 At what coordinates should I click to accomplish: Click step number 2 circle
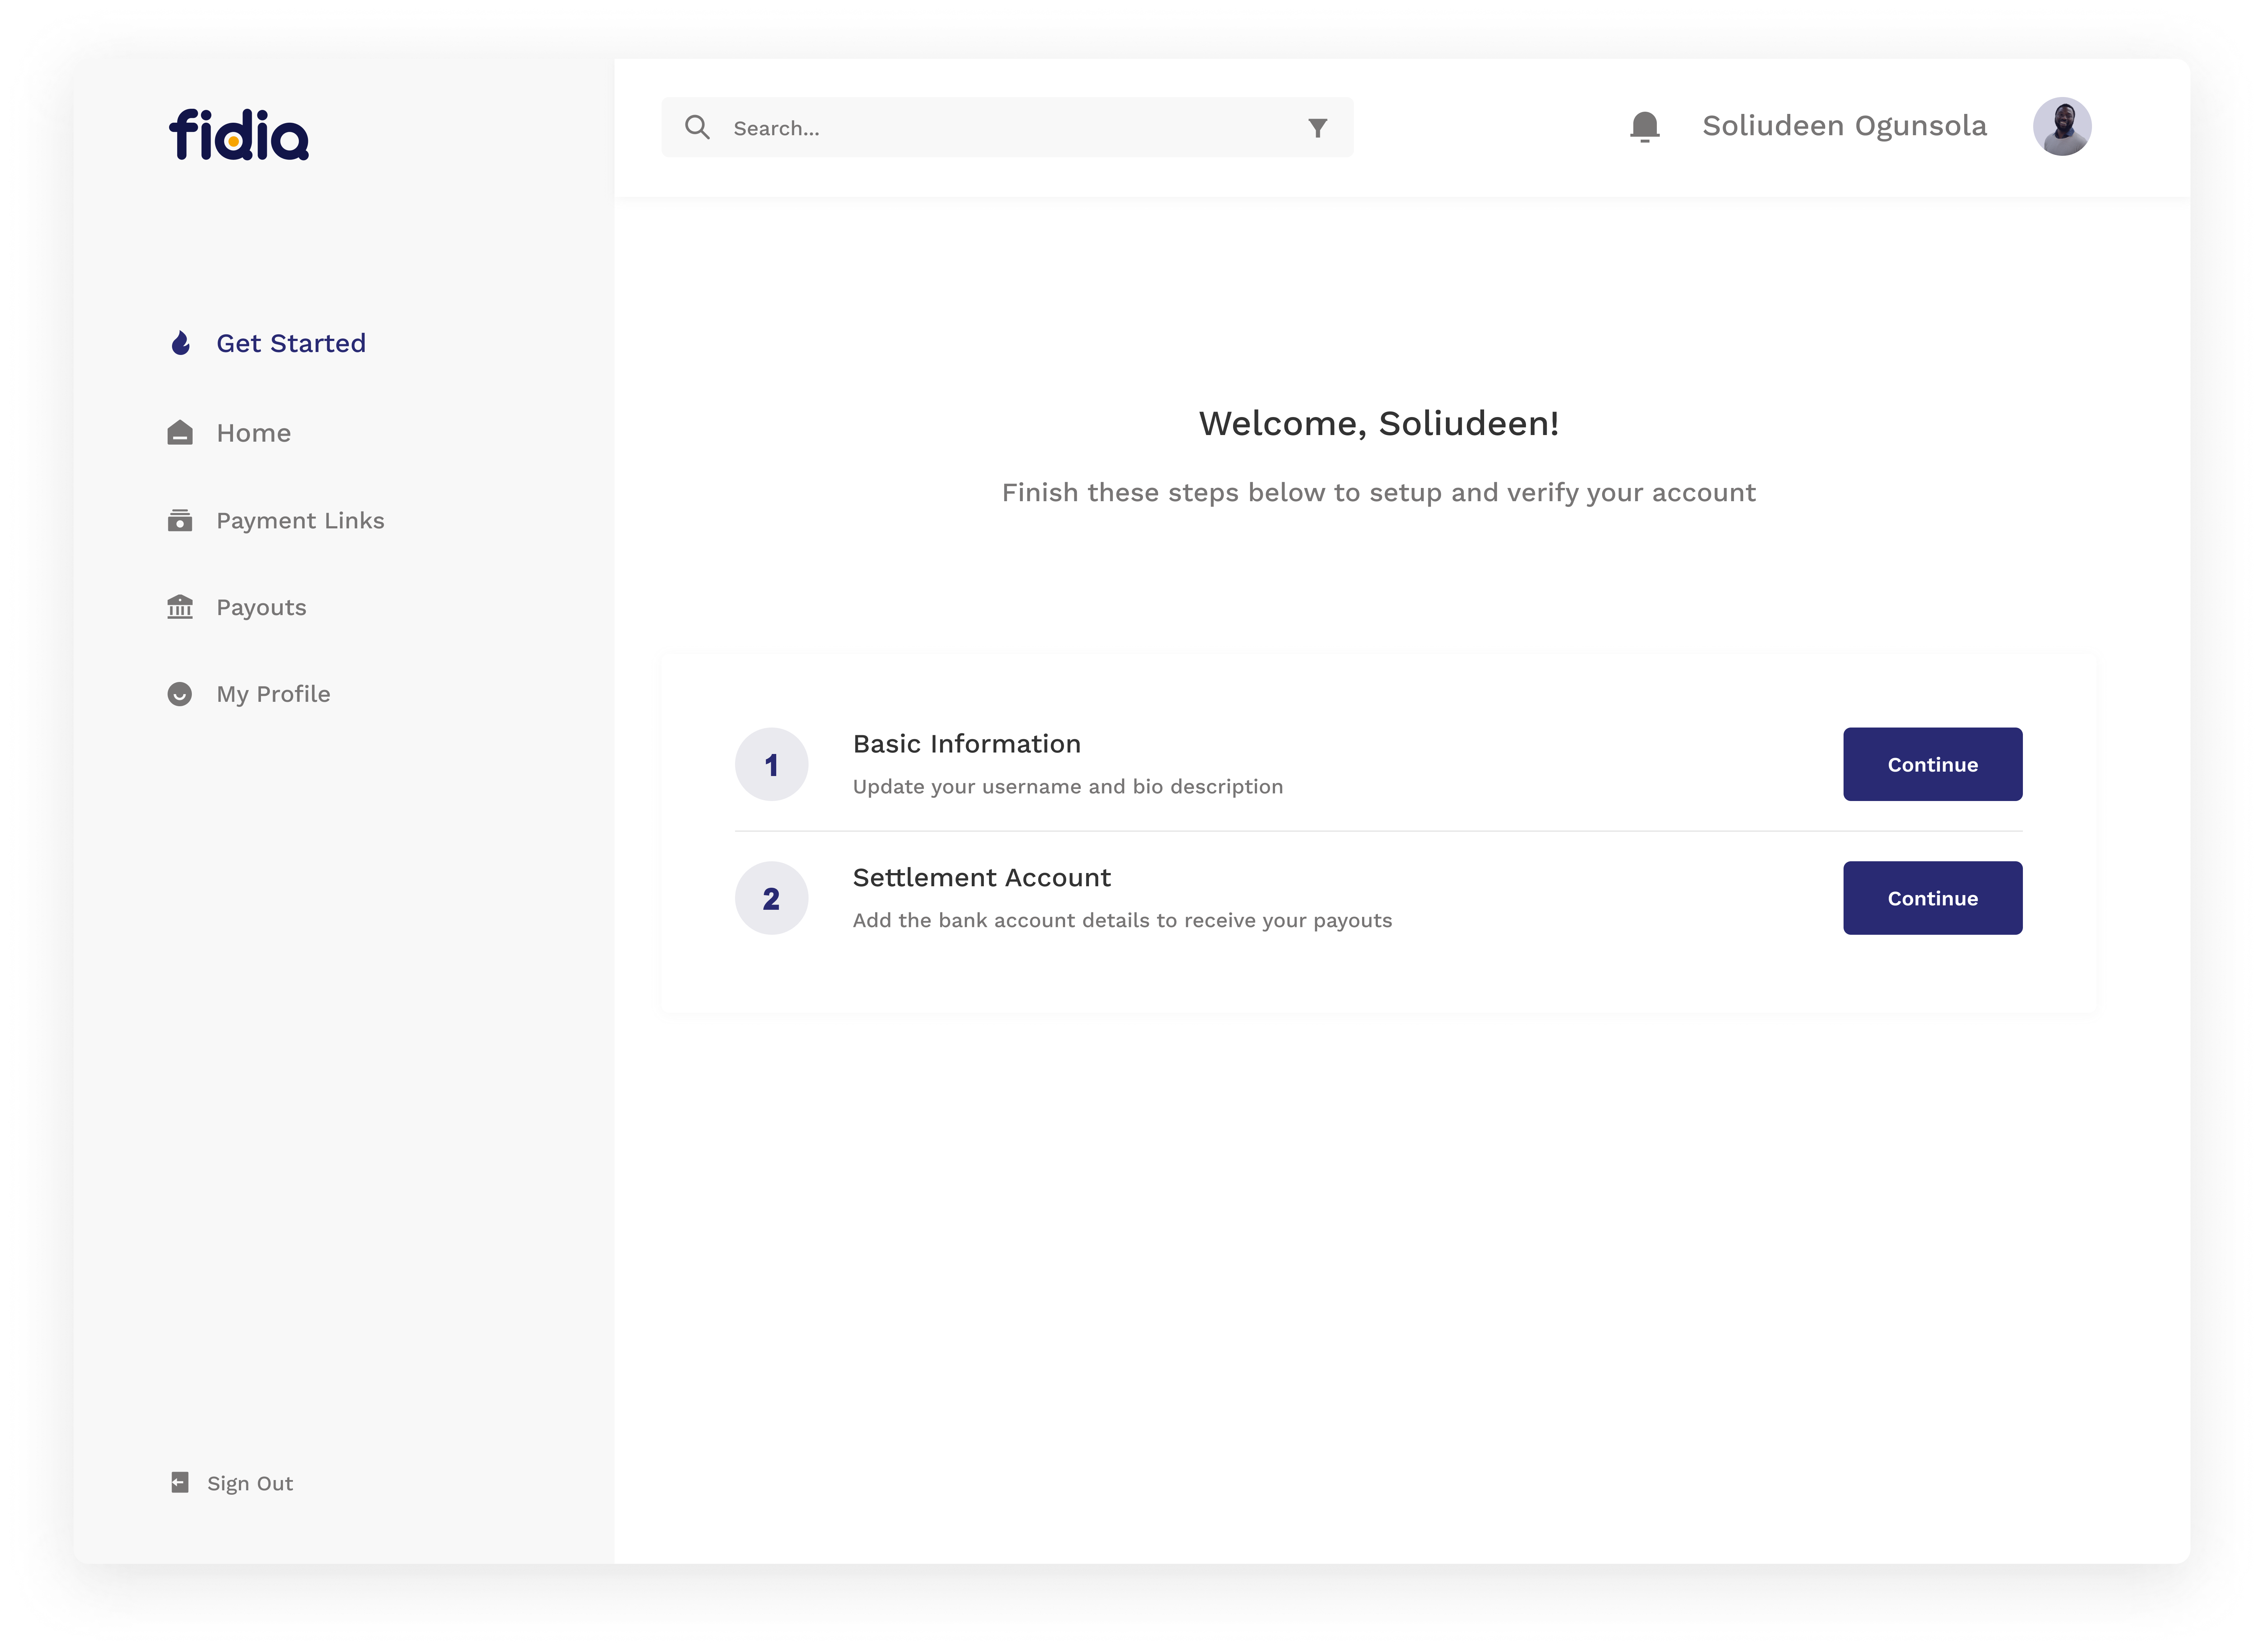pos(771,898)
